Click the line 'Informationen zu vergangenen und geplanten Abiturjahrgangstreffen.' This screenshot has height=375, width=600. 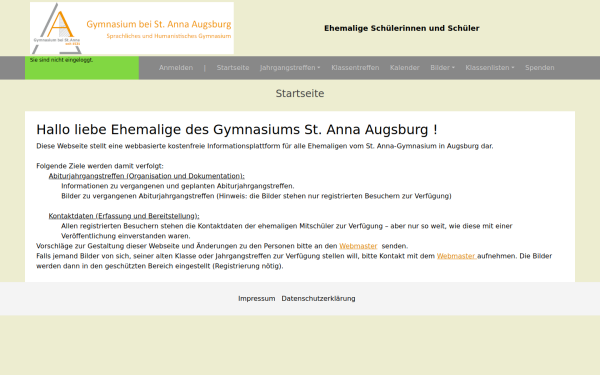click(x=178, y=186)
